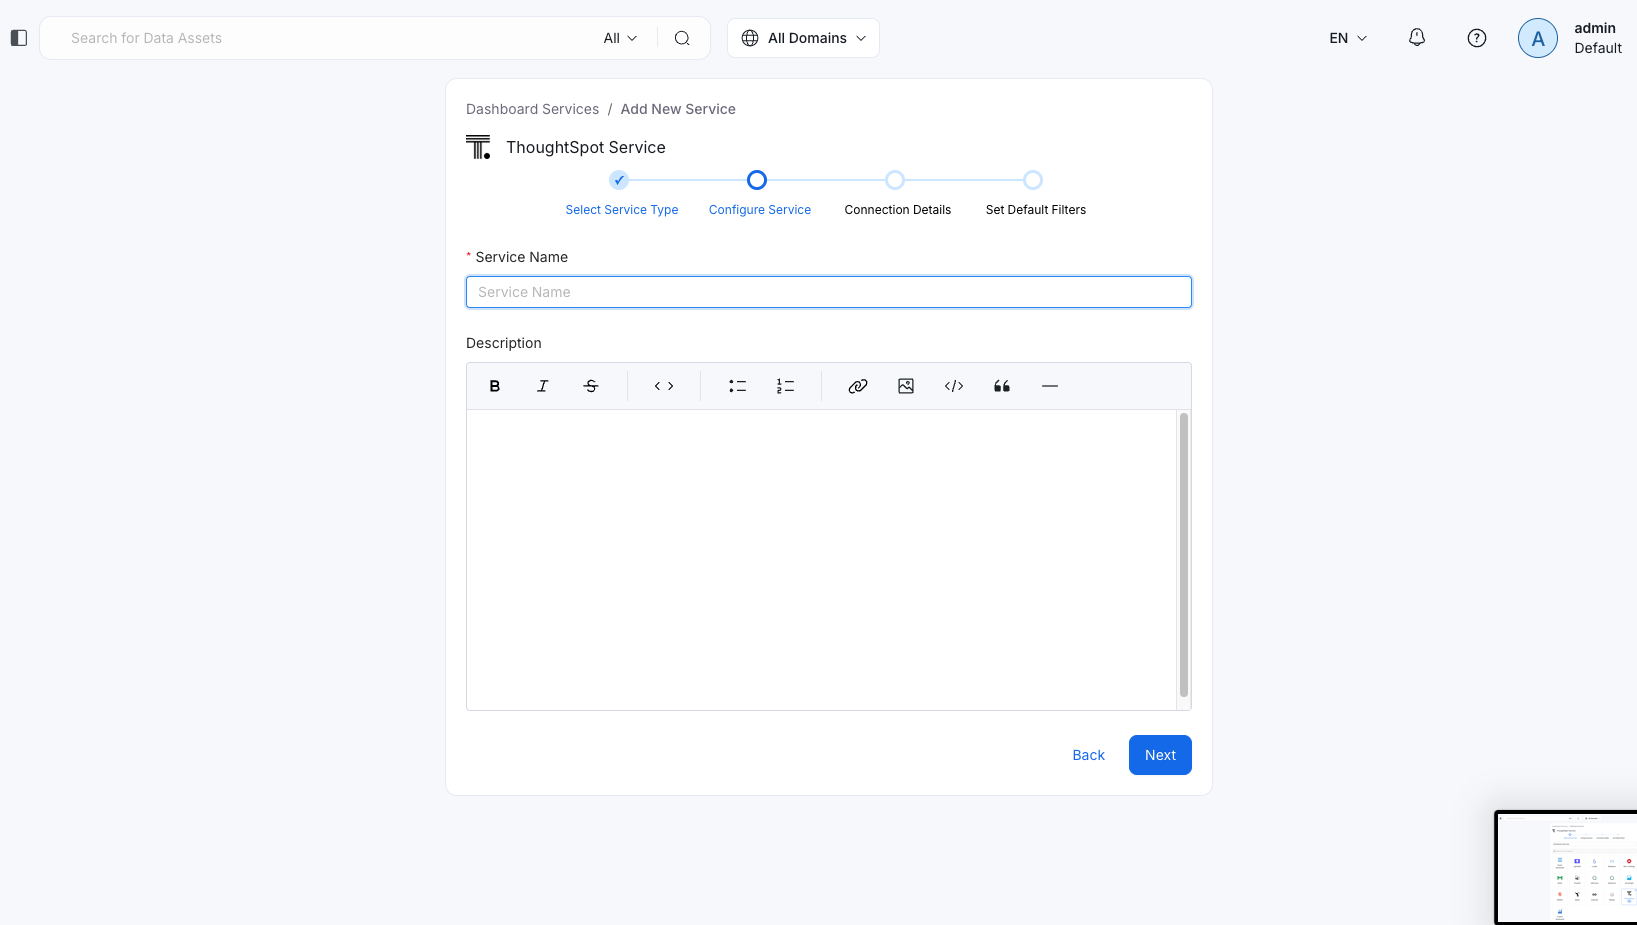The image size is (1637, 925).
Task: Insert a bullet list
Action: point(737,386)
